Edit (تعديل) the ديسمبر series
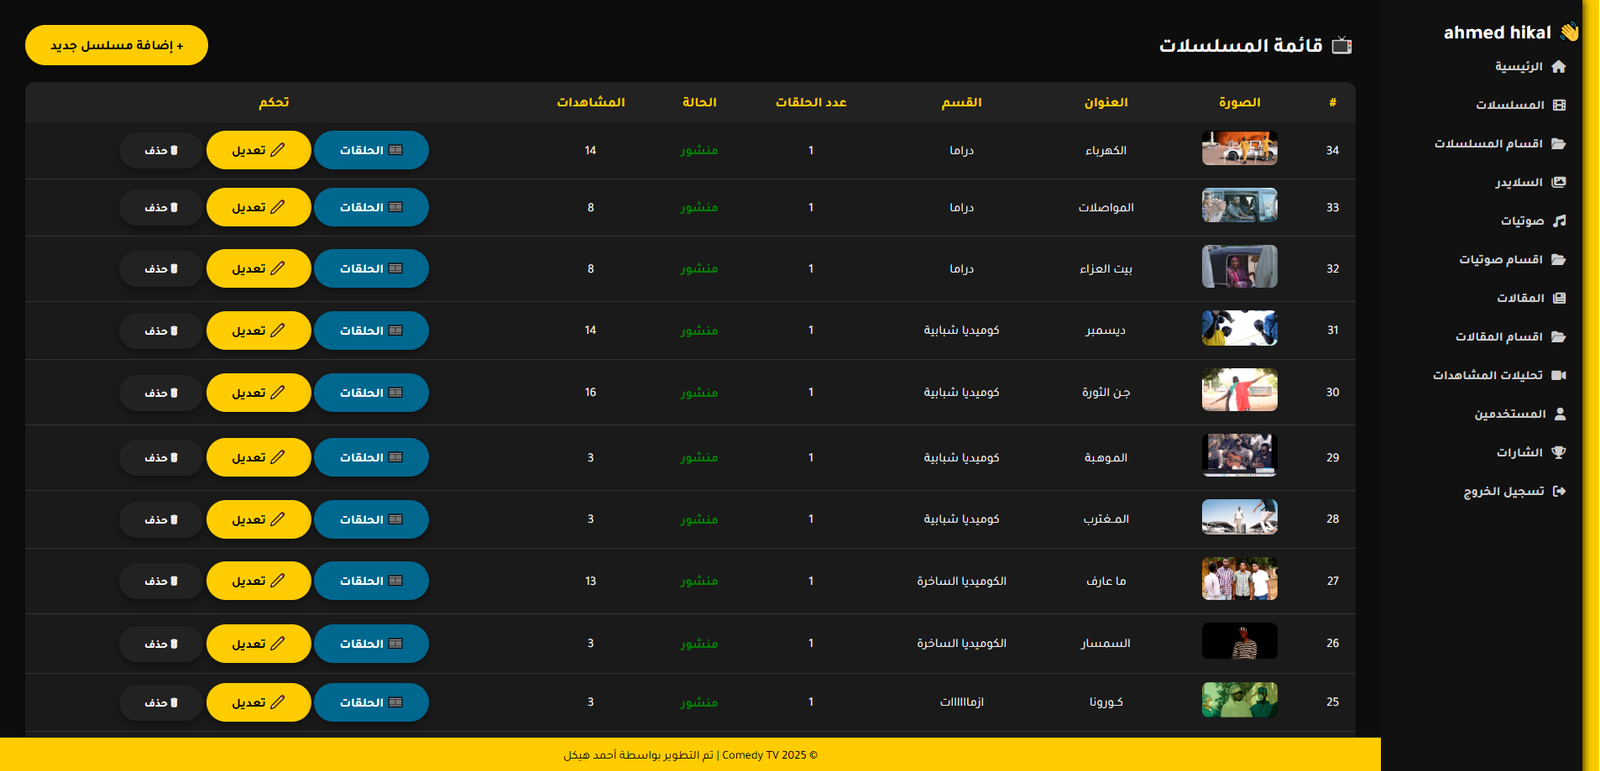This screenshot has height=771, width=1600. 258,331
